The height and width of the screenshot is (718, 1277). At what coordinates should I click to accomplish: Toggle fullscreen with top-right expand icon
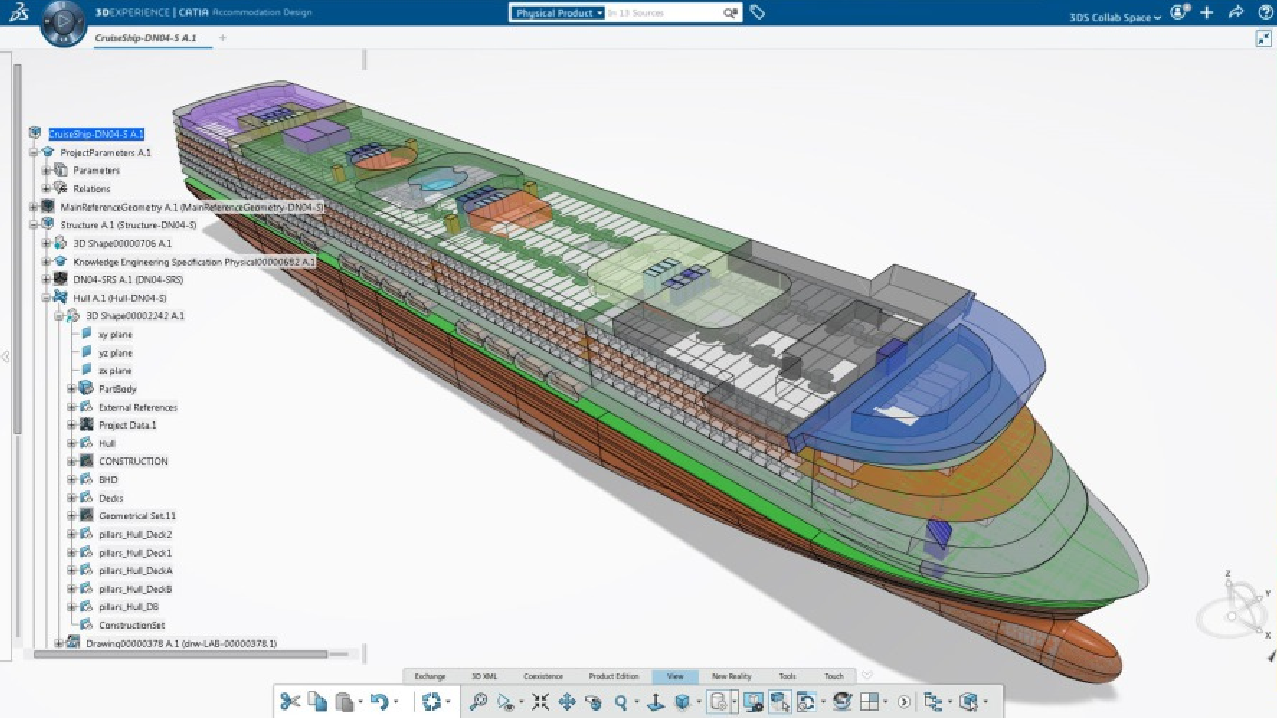(1263, 38)
